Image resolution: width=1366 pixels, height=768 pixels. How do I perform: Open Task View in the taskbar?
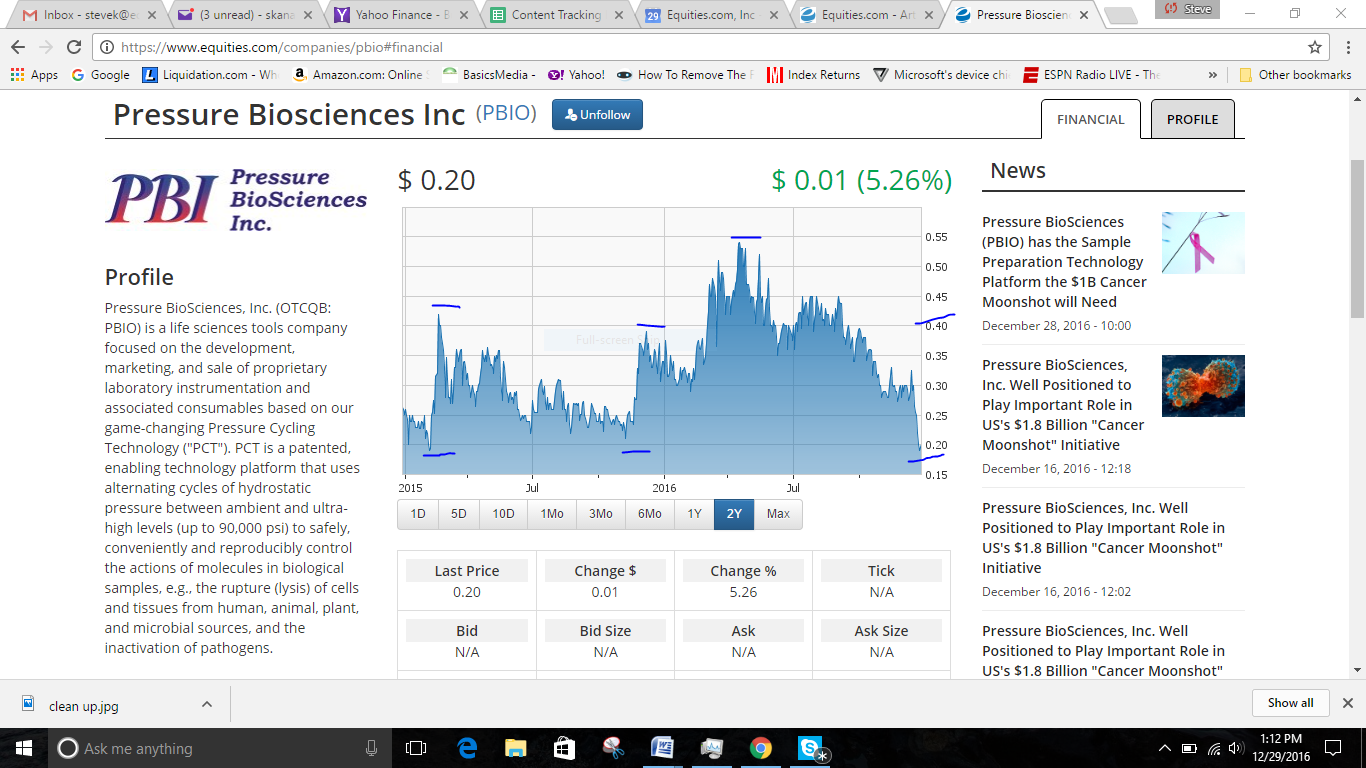[x=416, y=748]
